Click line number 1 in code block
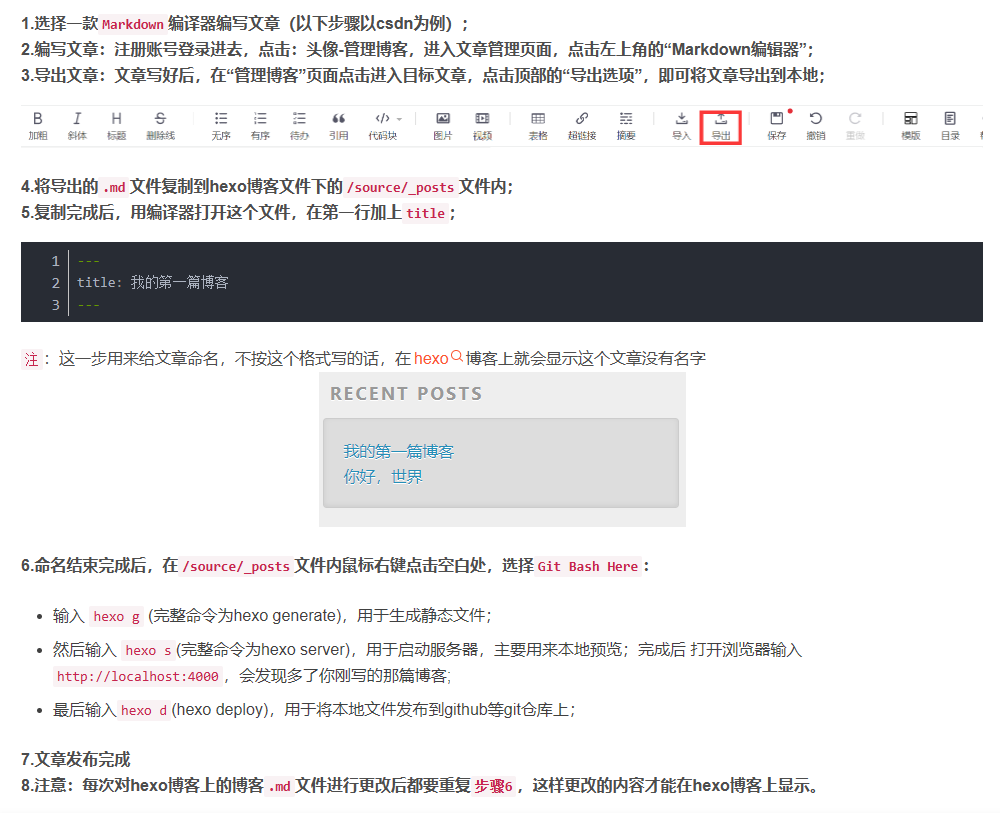The width and height of the screenshot is (1000, 813). (x=55, y=261)
